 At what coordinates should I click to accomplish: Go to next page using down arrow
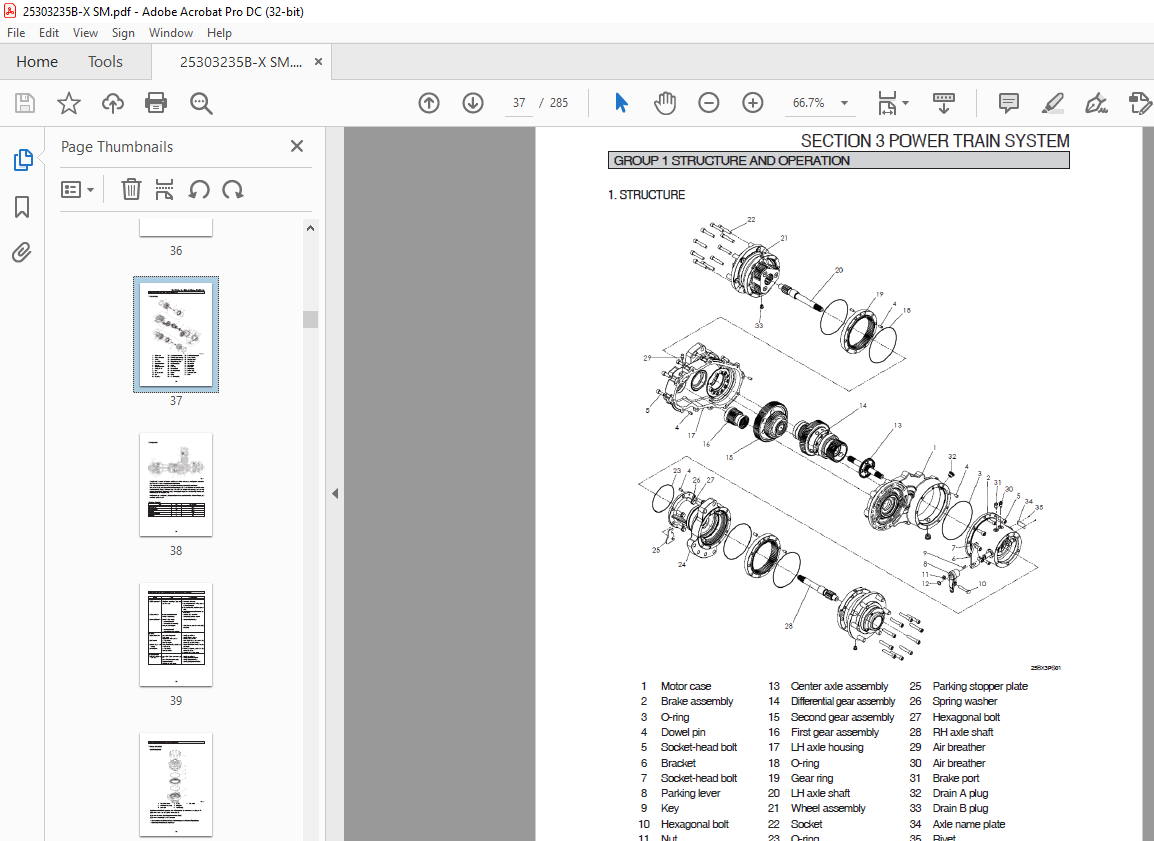[x=472, y=103]
